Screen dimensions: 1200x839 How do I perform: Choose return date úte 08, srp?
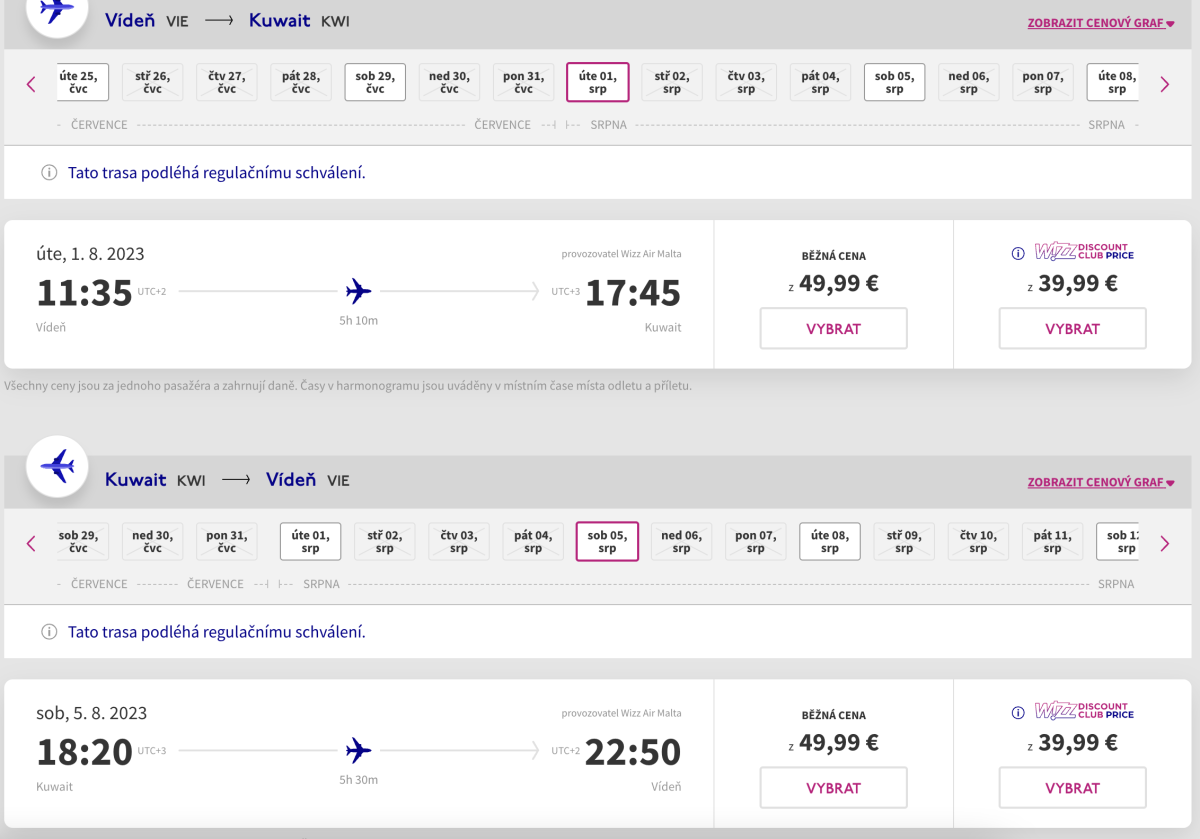tap(830, 541)
